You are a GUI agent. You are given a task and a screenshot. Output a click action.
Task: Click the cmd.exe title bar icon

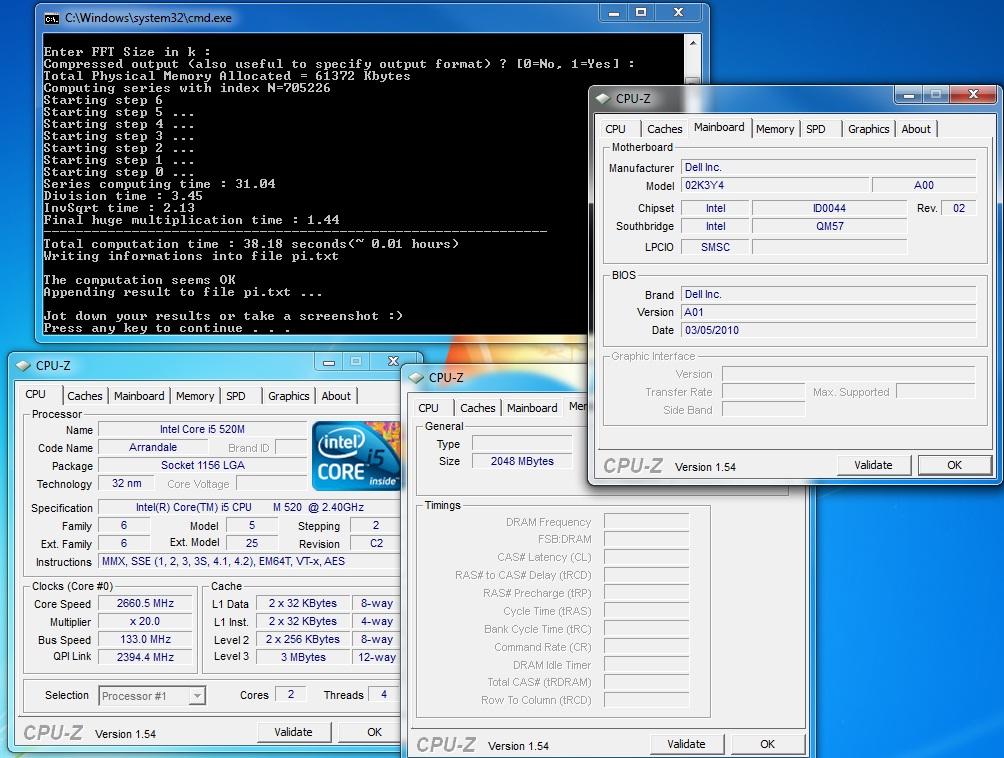pyautogui.click(x=52, y=18)
